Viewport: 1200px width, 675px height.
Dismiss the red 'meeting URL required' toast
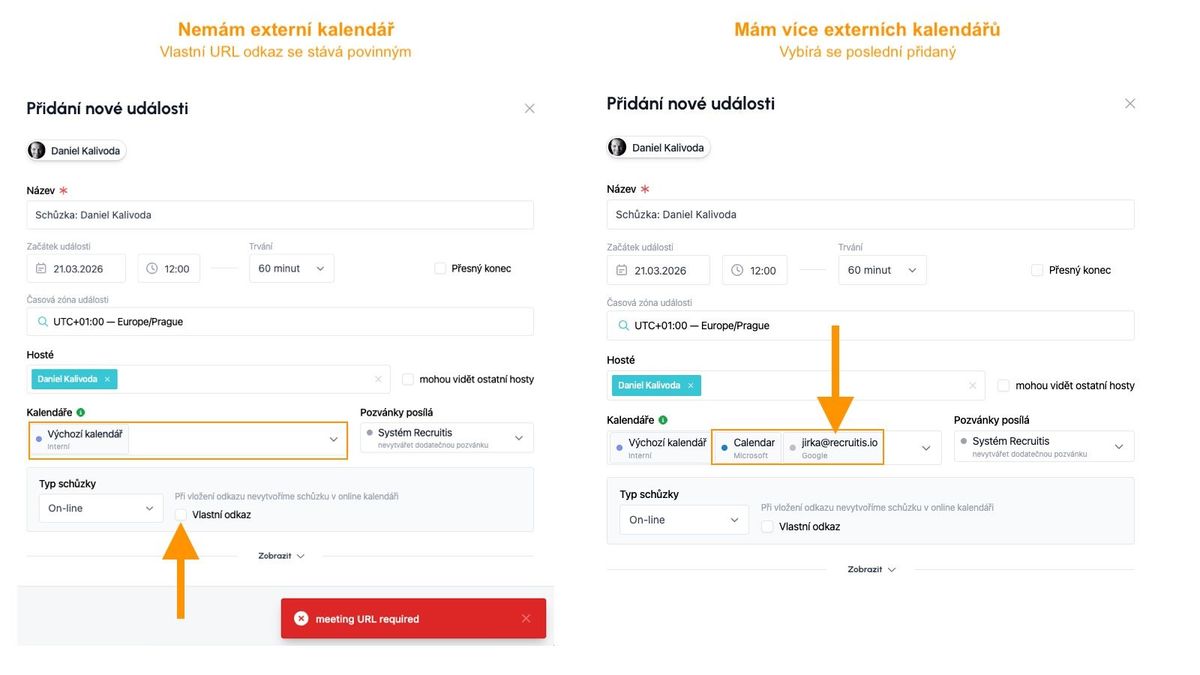pos(526,619)
